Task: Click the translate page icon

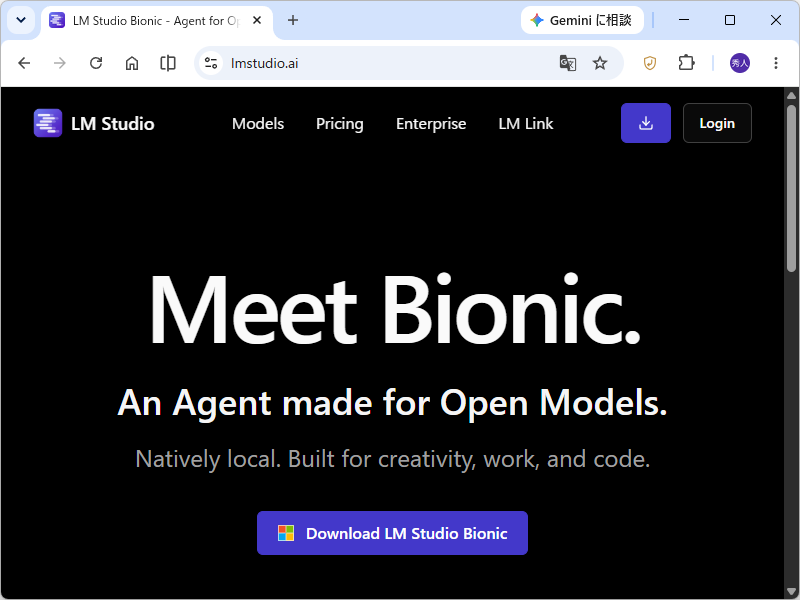Action: click(x=568, y=63)
